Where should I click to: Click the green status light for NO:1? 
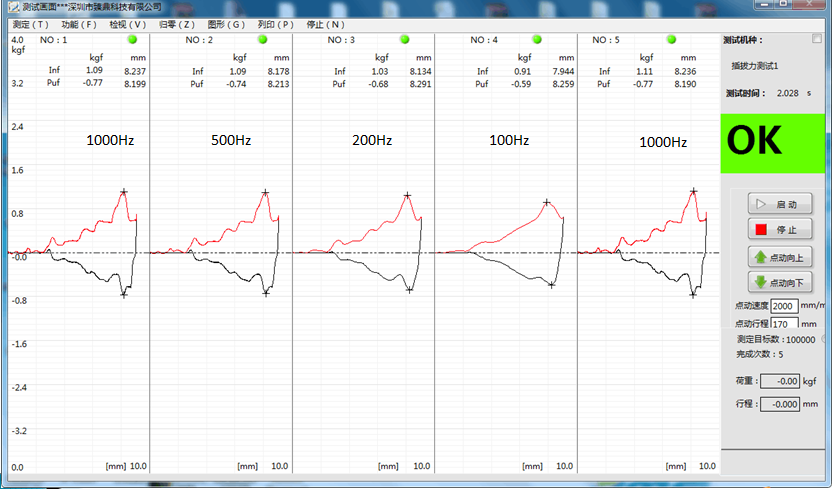131,40
